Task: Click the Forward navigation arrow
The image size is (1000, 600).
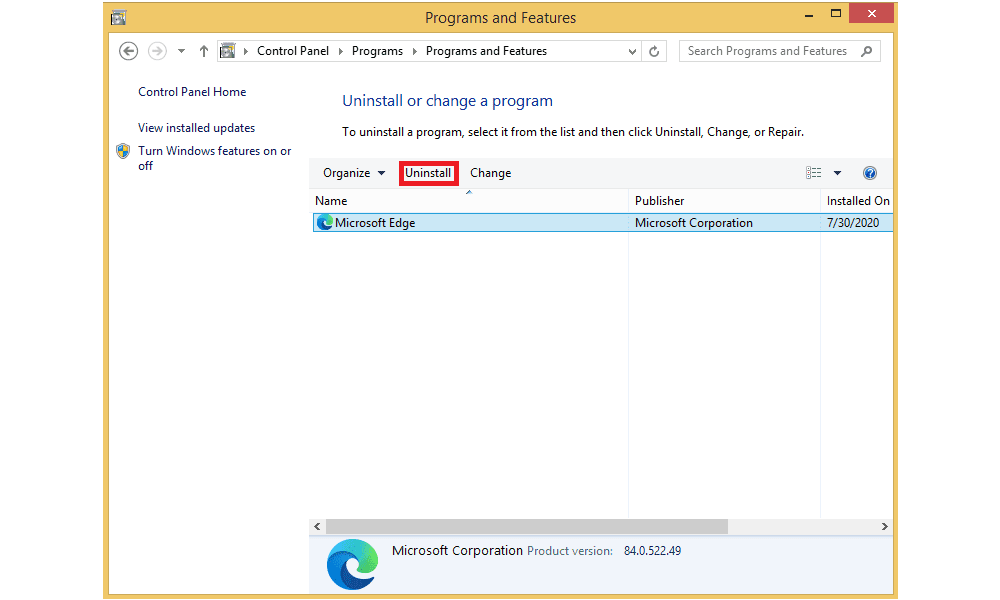Action: (x=157, y=51)
